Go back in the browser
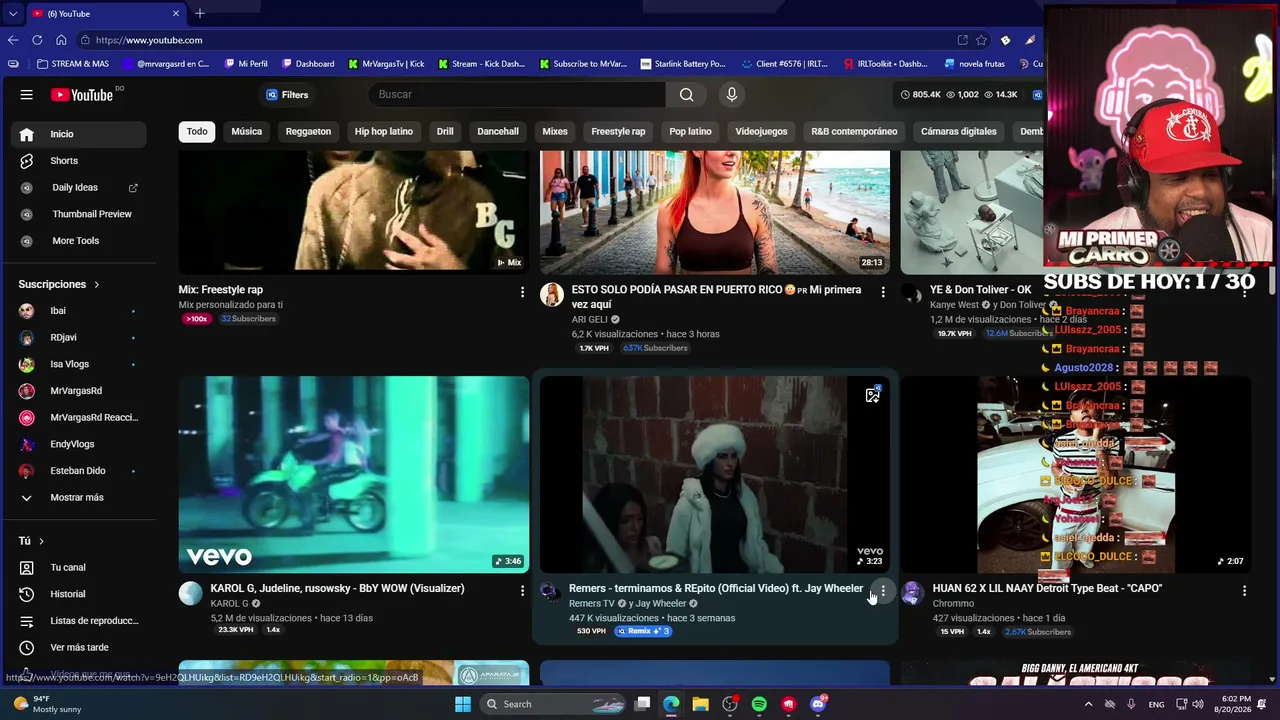 click(x=13, y=40)
